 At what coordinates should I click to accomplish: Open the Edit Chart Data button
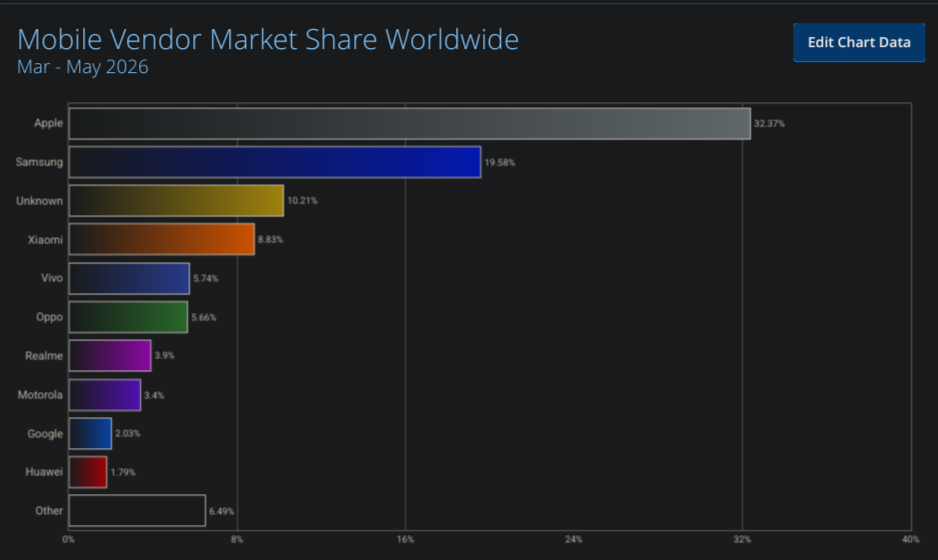859,42
